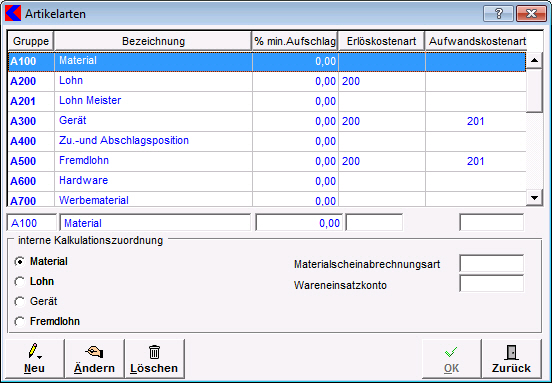
Task: Click the Wareneinsatzkonto input field
Action: click(491, 284)
